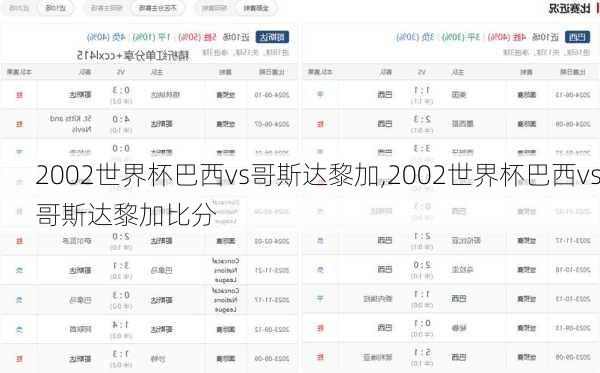The image size is (600, 373).
Task: Click red badge in St. Kitts and Nevis row
Action: coord(20,124)
